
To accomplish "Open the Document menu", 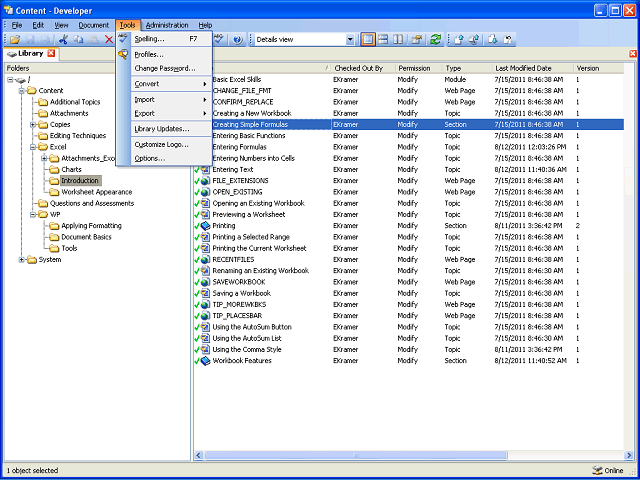I will coord(93,25).
